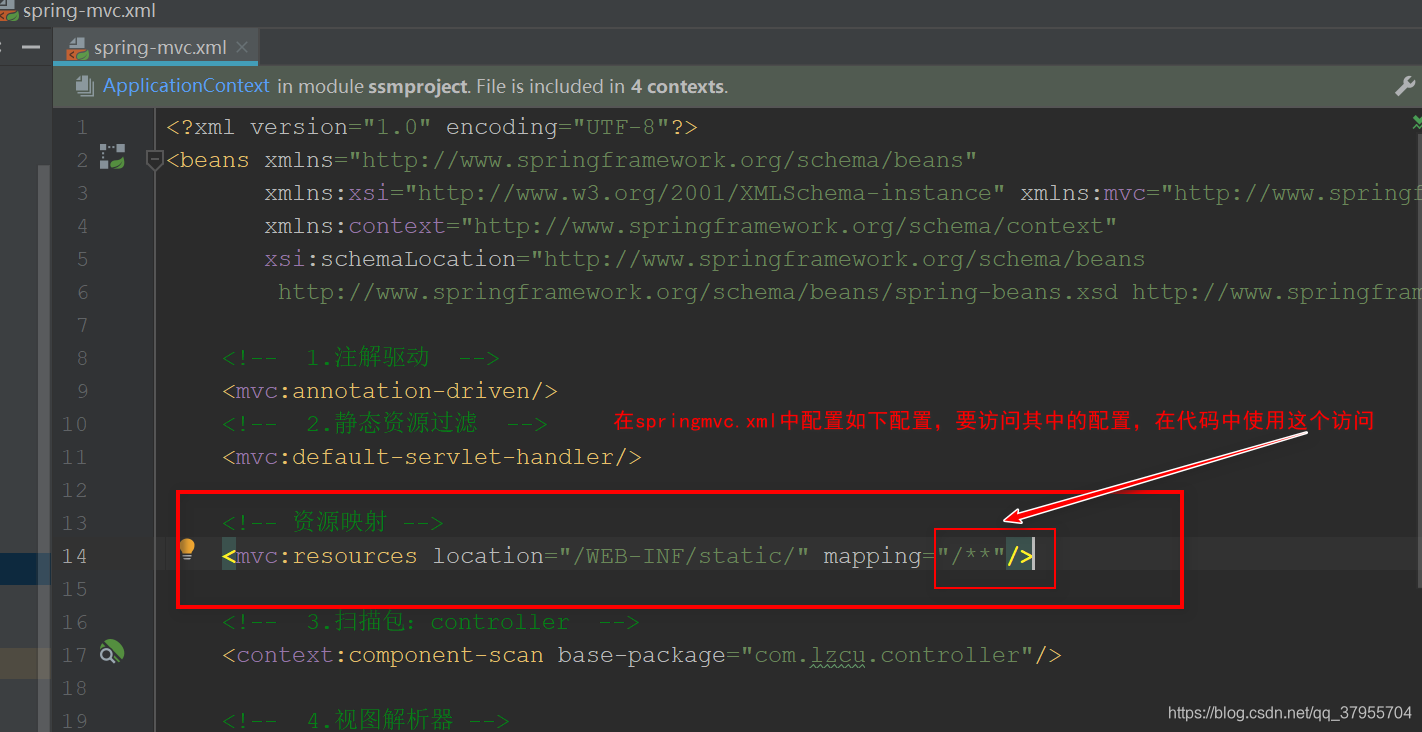Click the component-scan gutter icon on line 17

click(x=111, y=654)
